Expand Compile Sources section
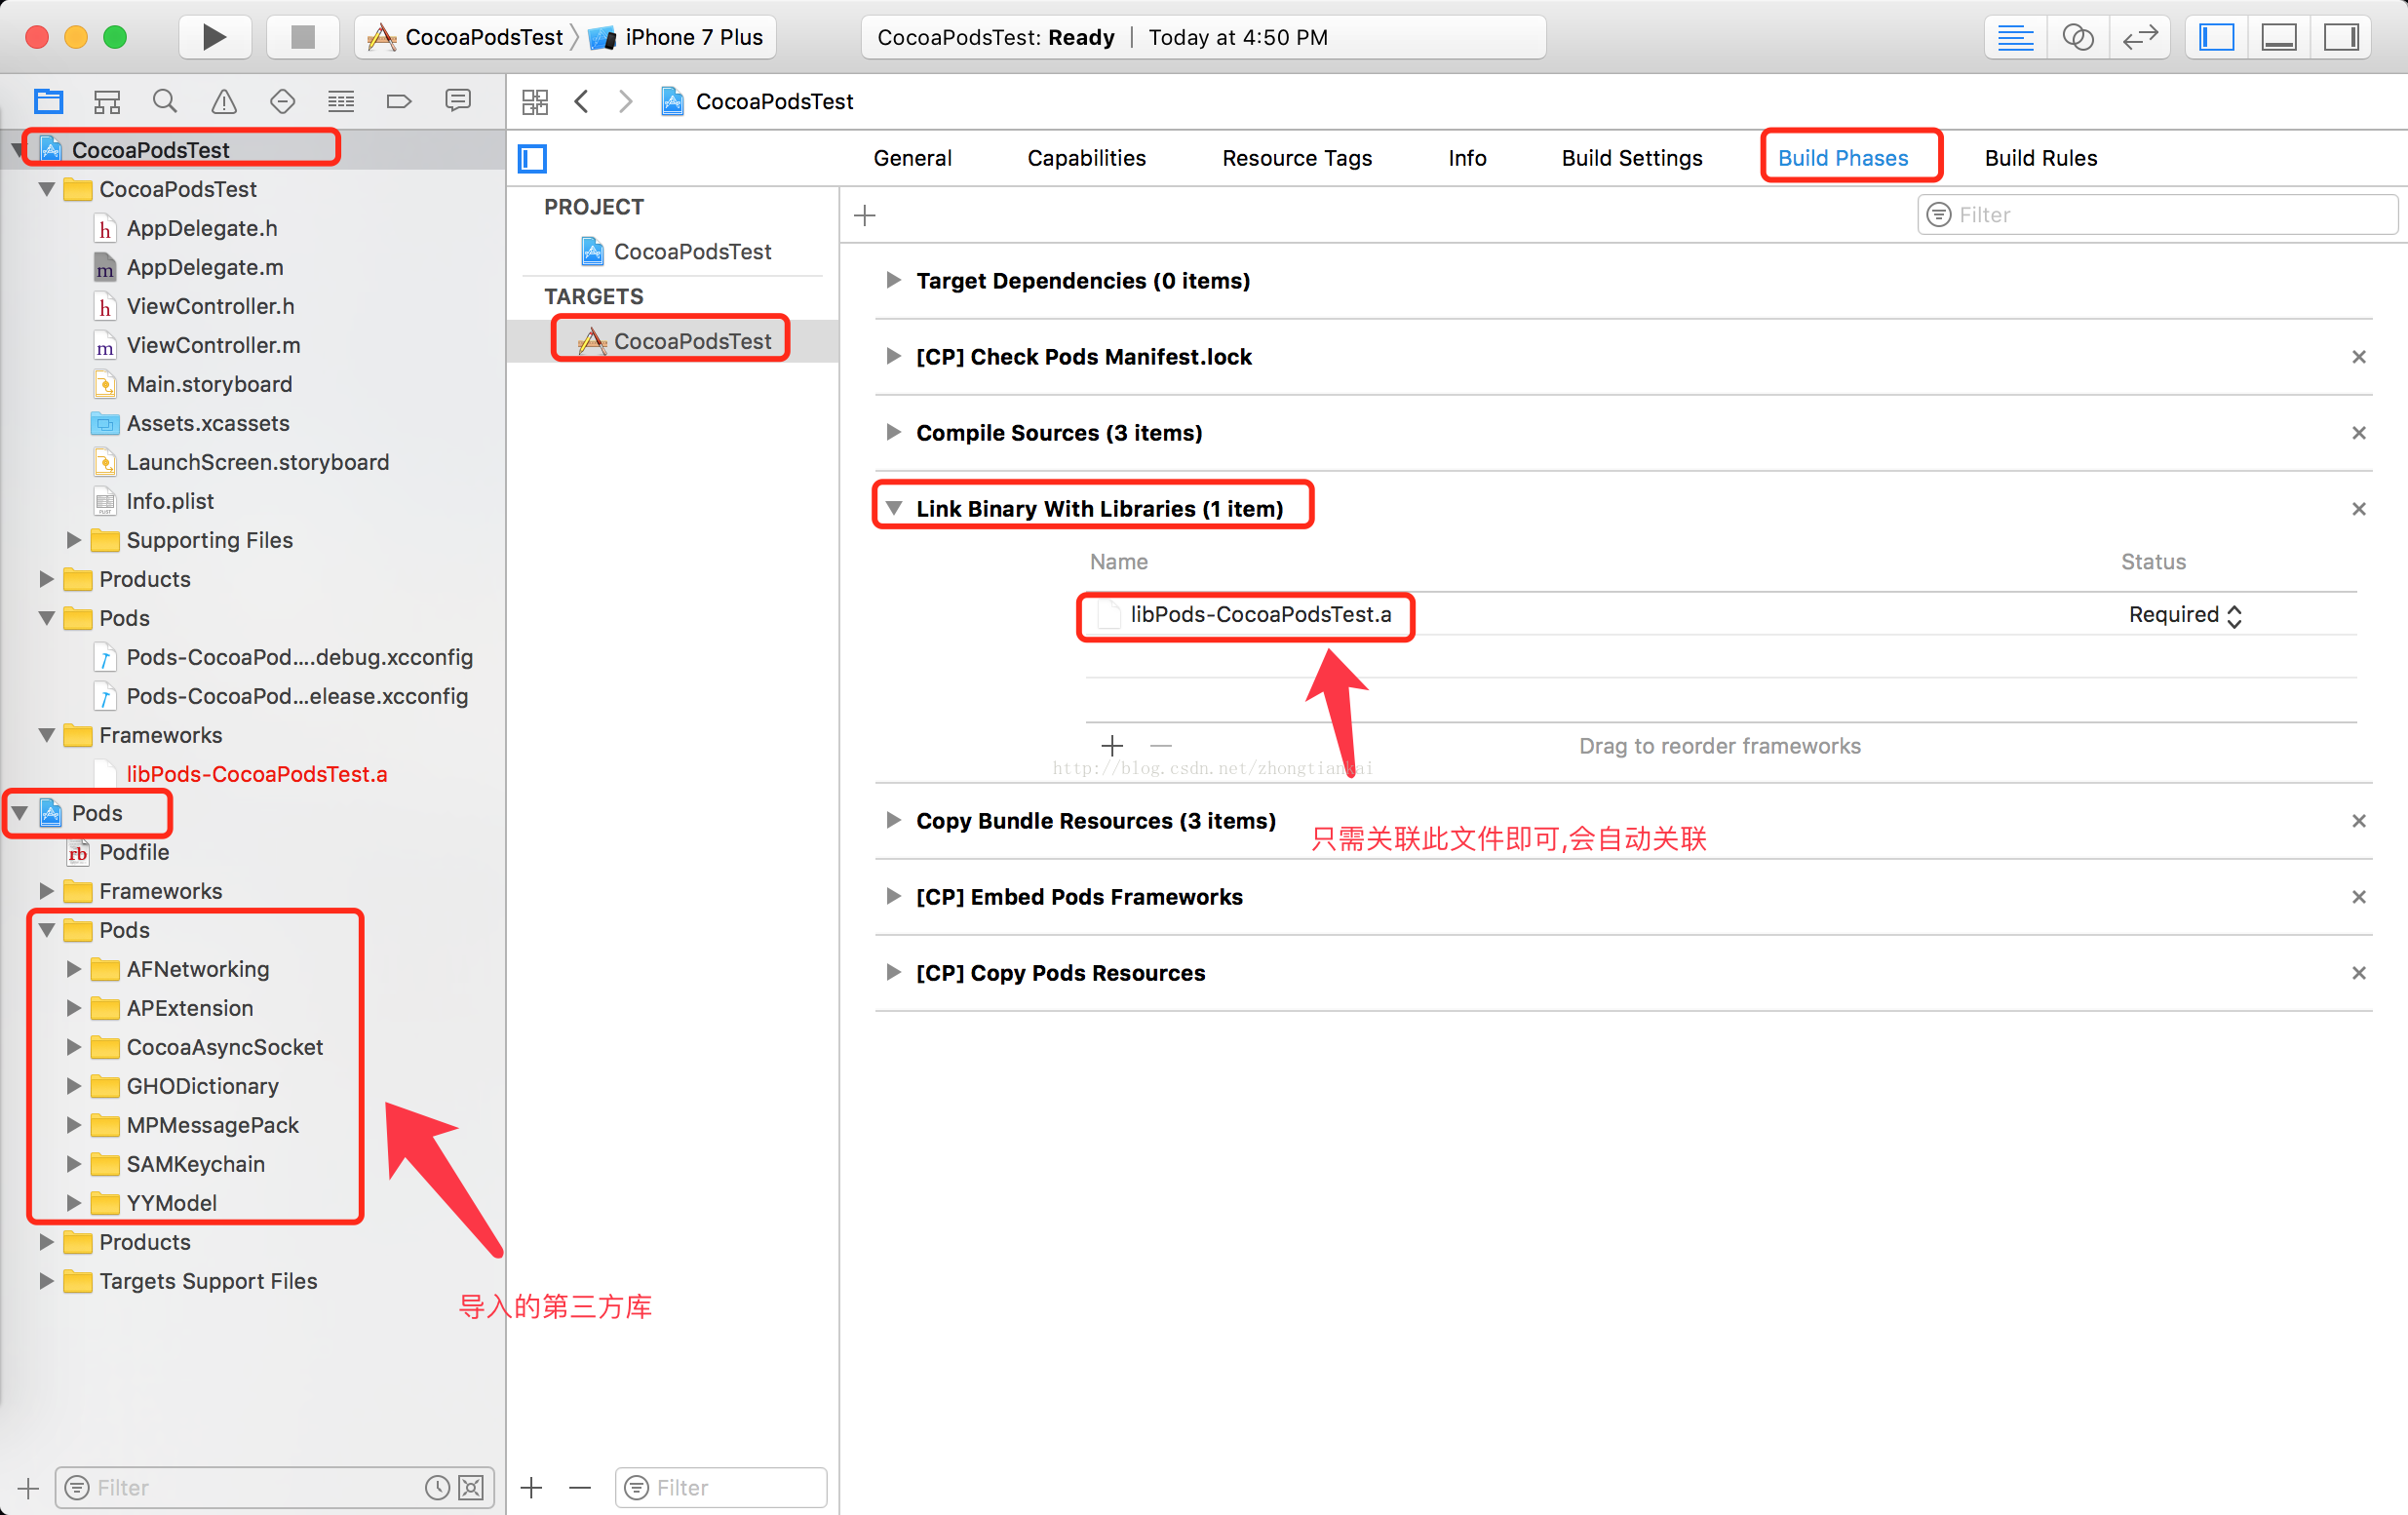This screenshot has width=2408, height=1515. pyautogui.click(x=893, y=433)
